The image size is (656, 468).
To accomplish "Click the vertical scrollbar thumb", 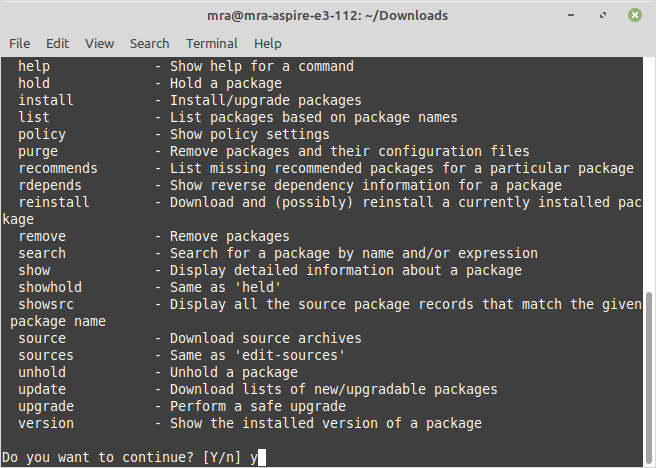I will click(x=649, y=378).
